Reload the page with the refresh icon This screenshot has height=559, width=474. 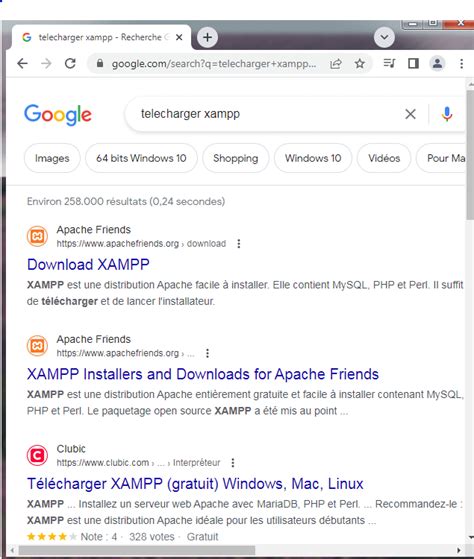pos(70,63)
